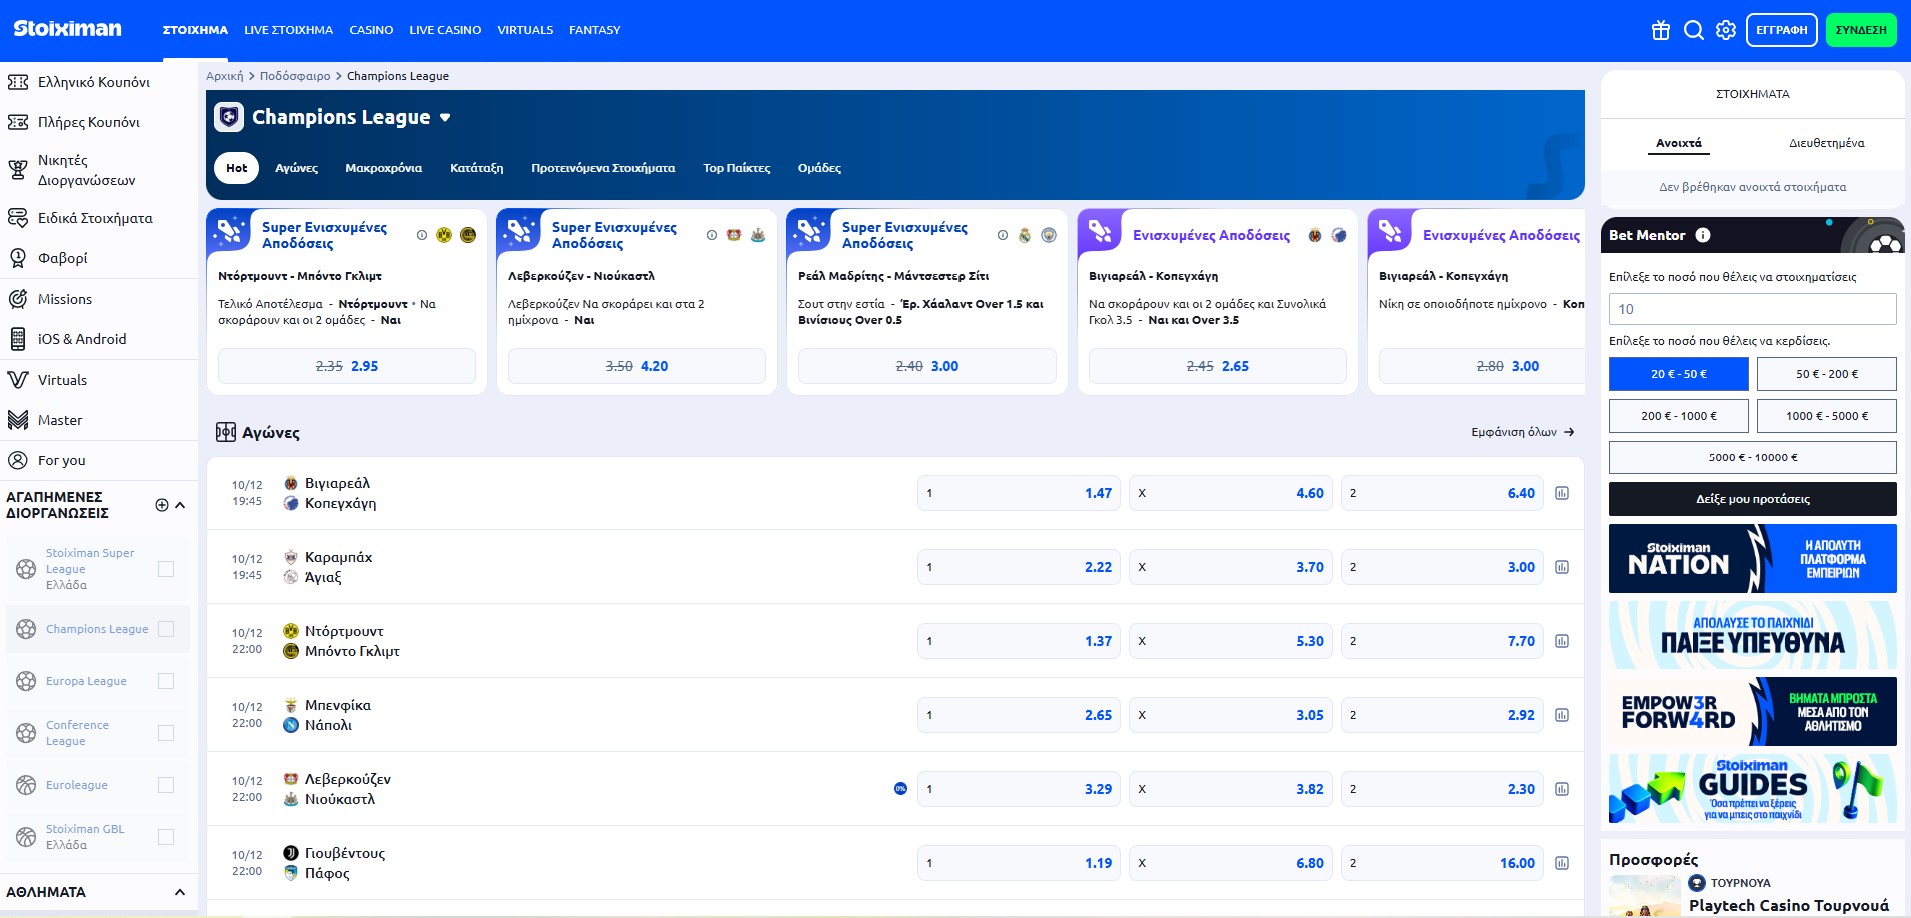Click the bet amount input field
1911x918 pixels.
coord(1752,309)
